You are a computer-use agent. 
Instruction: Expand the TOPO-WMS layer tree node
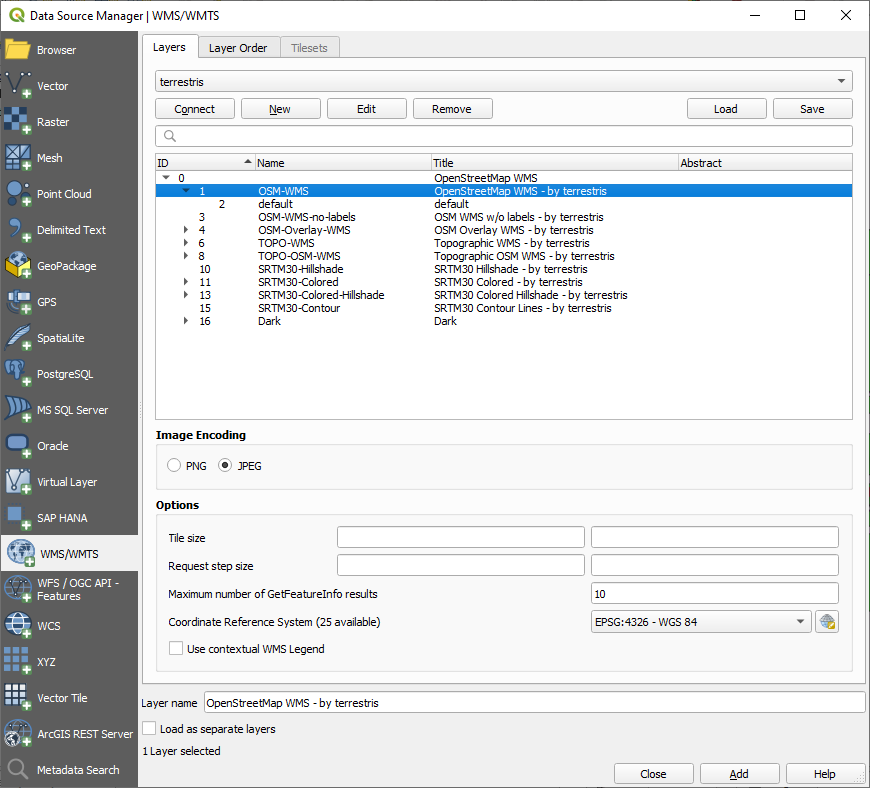pyautogui.click(x=186, y=243)
